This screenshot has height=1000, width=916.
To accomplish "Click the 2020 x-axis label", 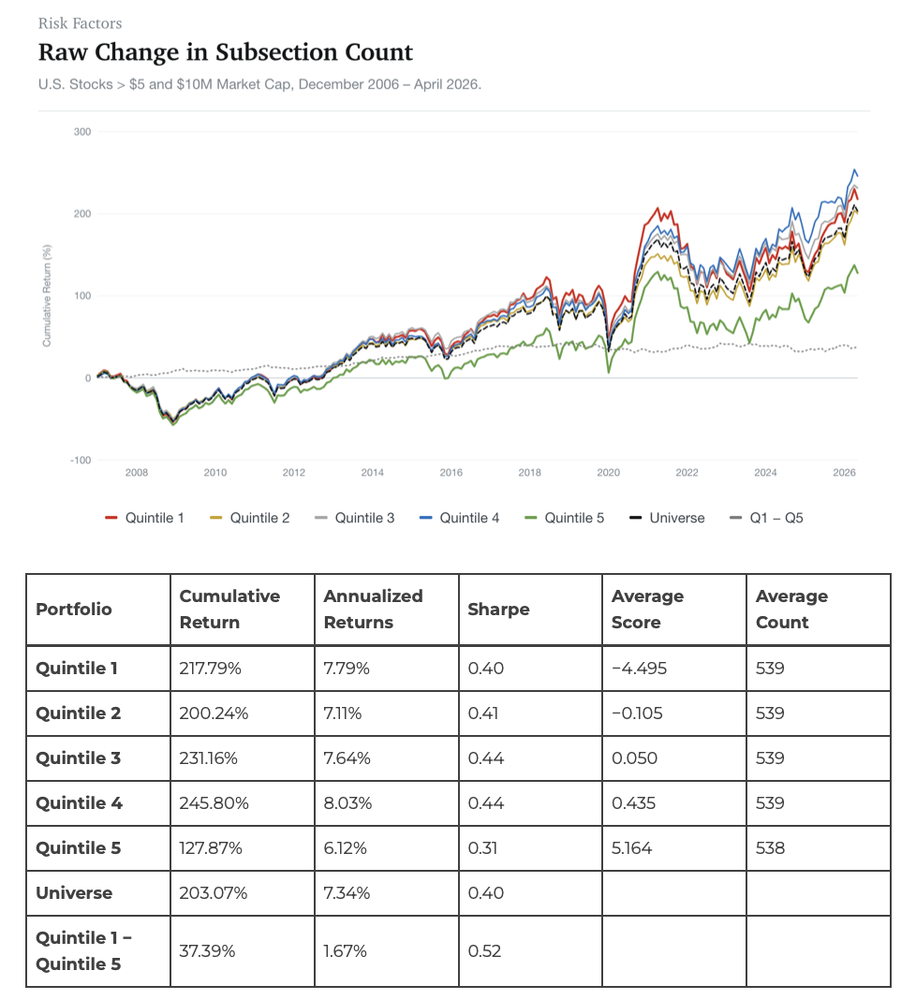I will [x=609, y=473].
